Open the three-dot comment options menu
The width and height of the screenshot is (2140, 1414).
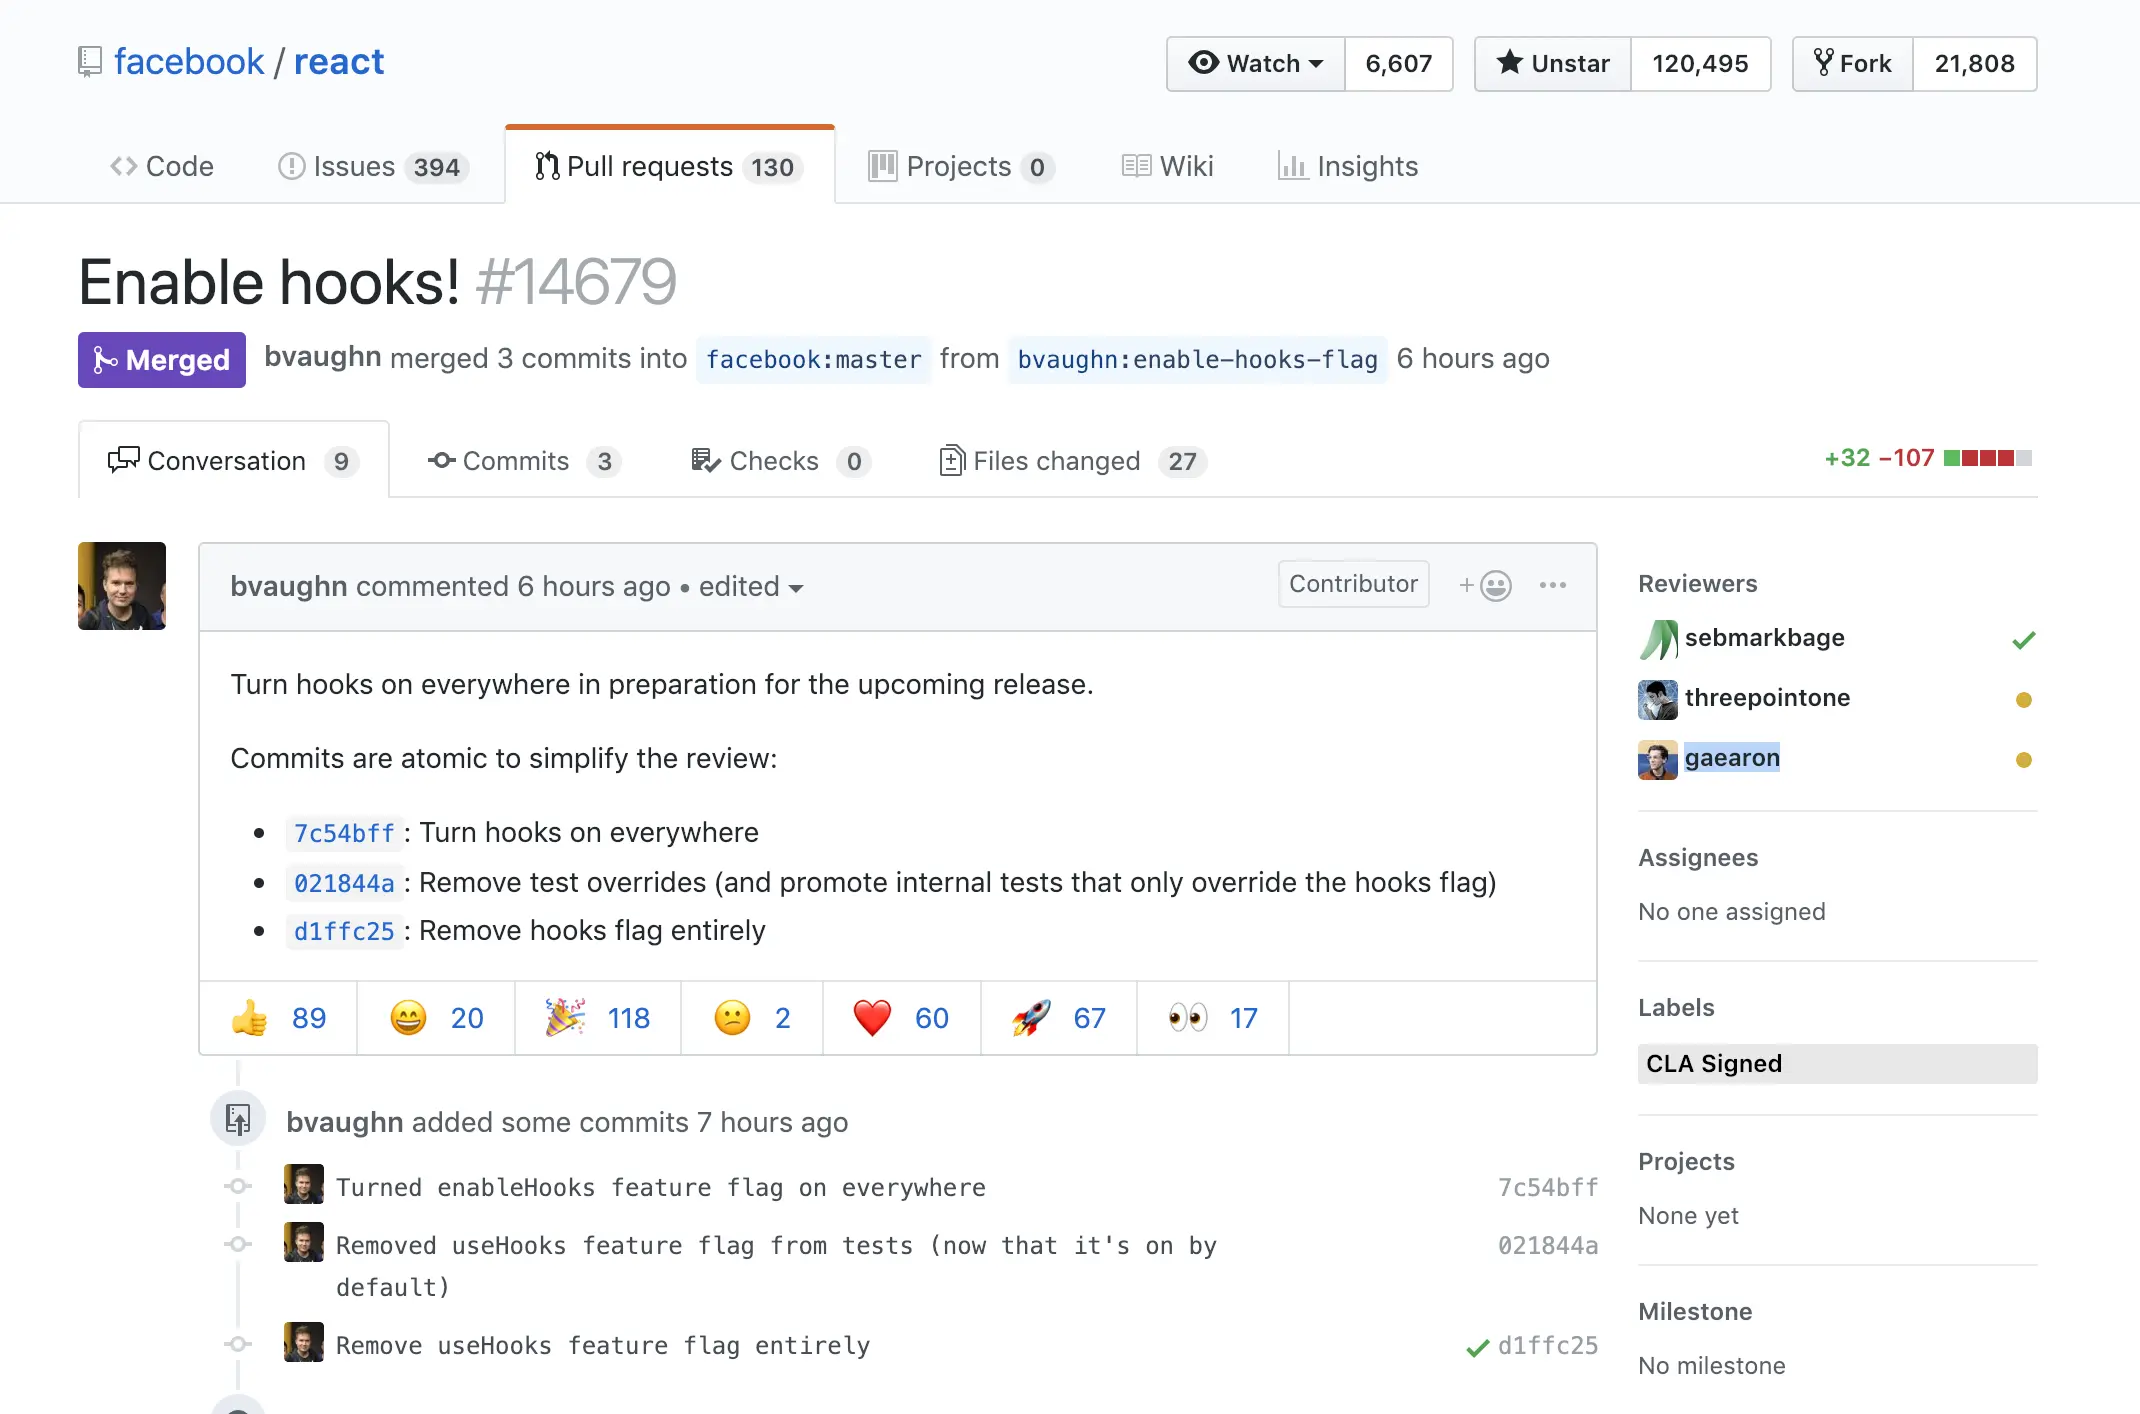pyautogui.click(x=1552, y=585)
